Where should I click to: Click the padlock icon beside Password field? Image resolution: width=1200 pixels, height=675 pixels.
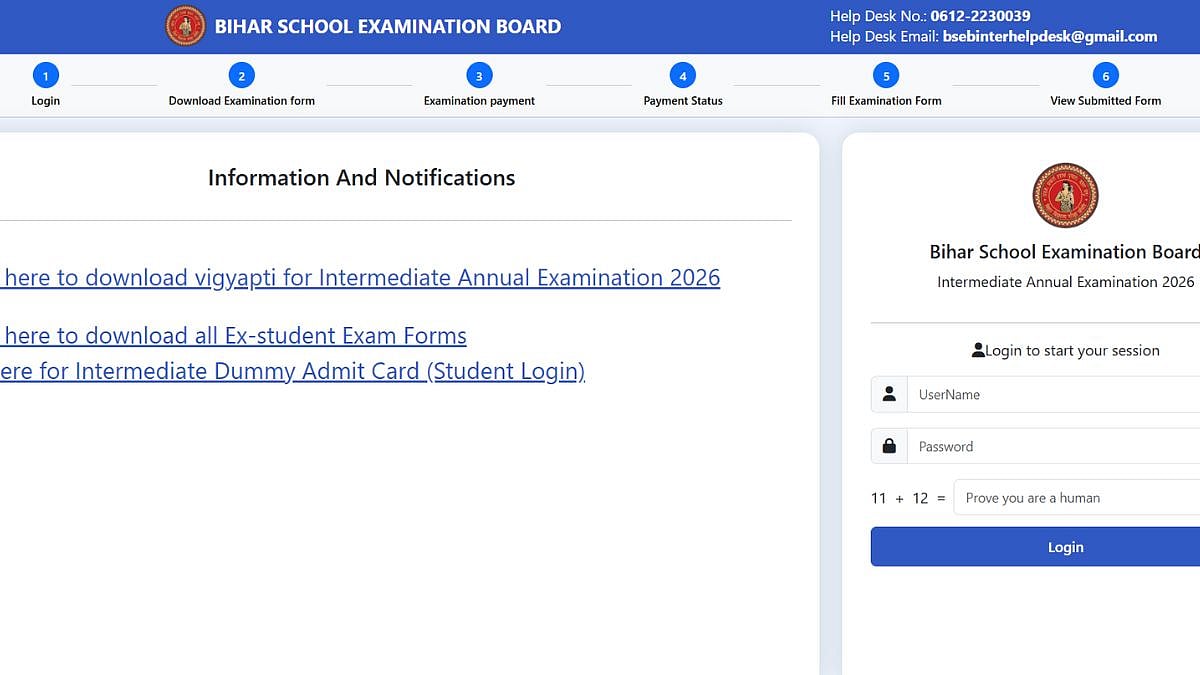point(888,446)
